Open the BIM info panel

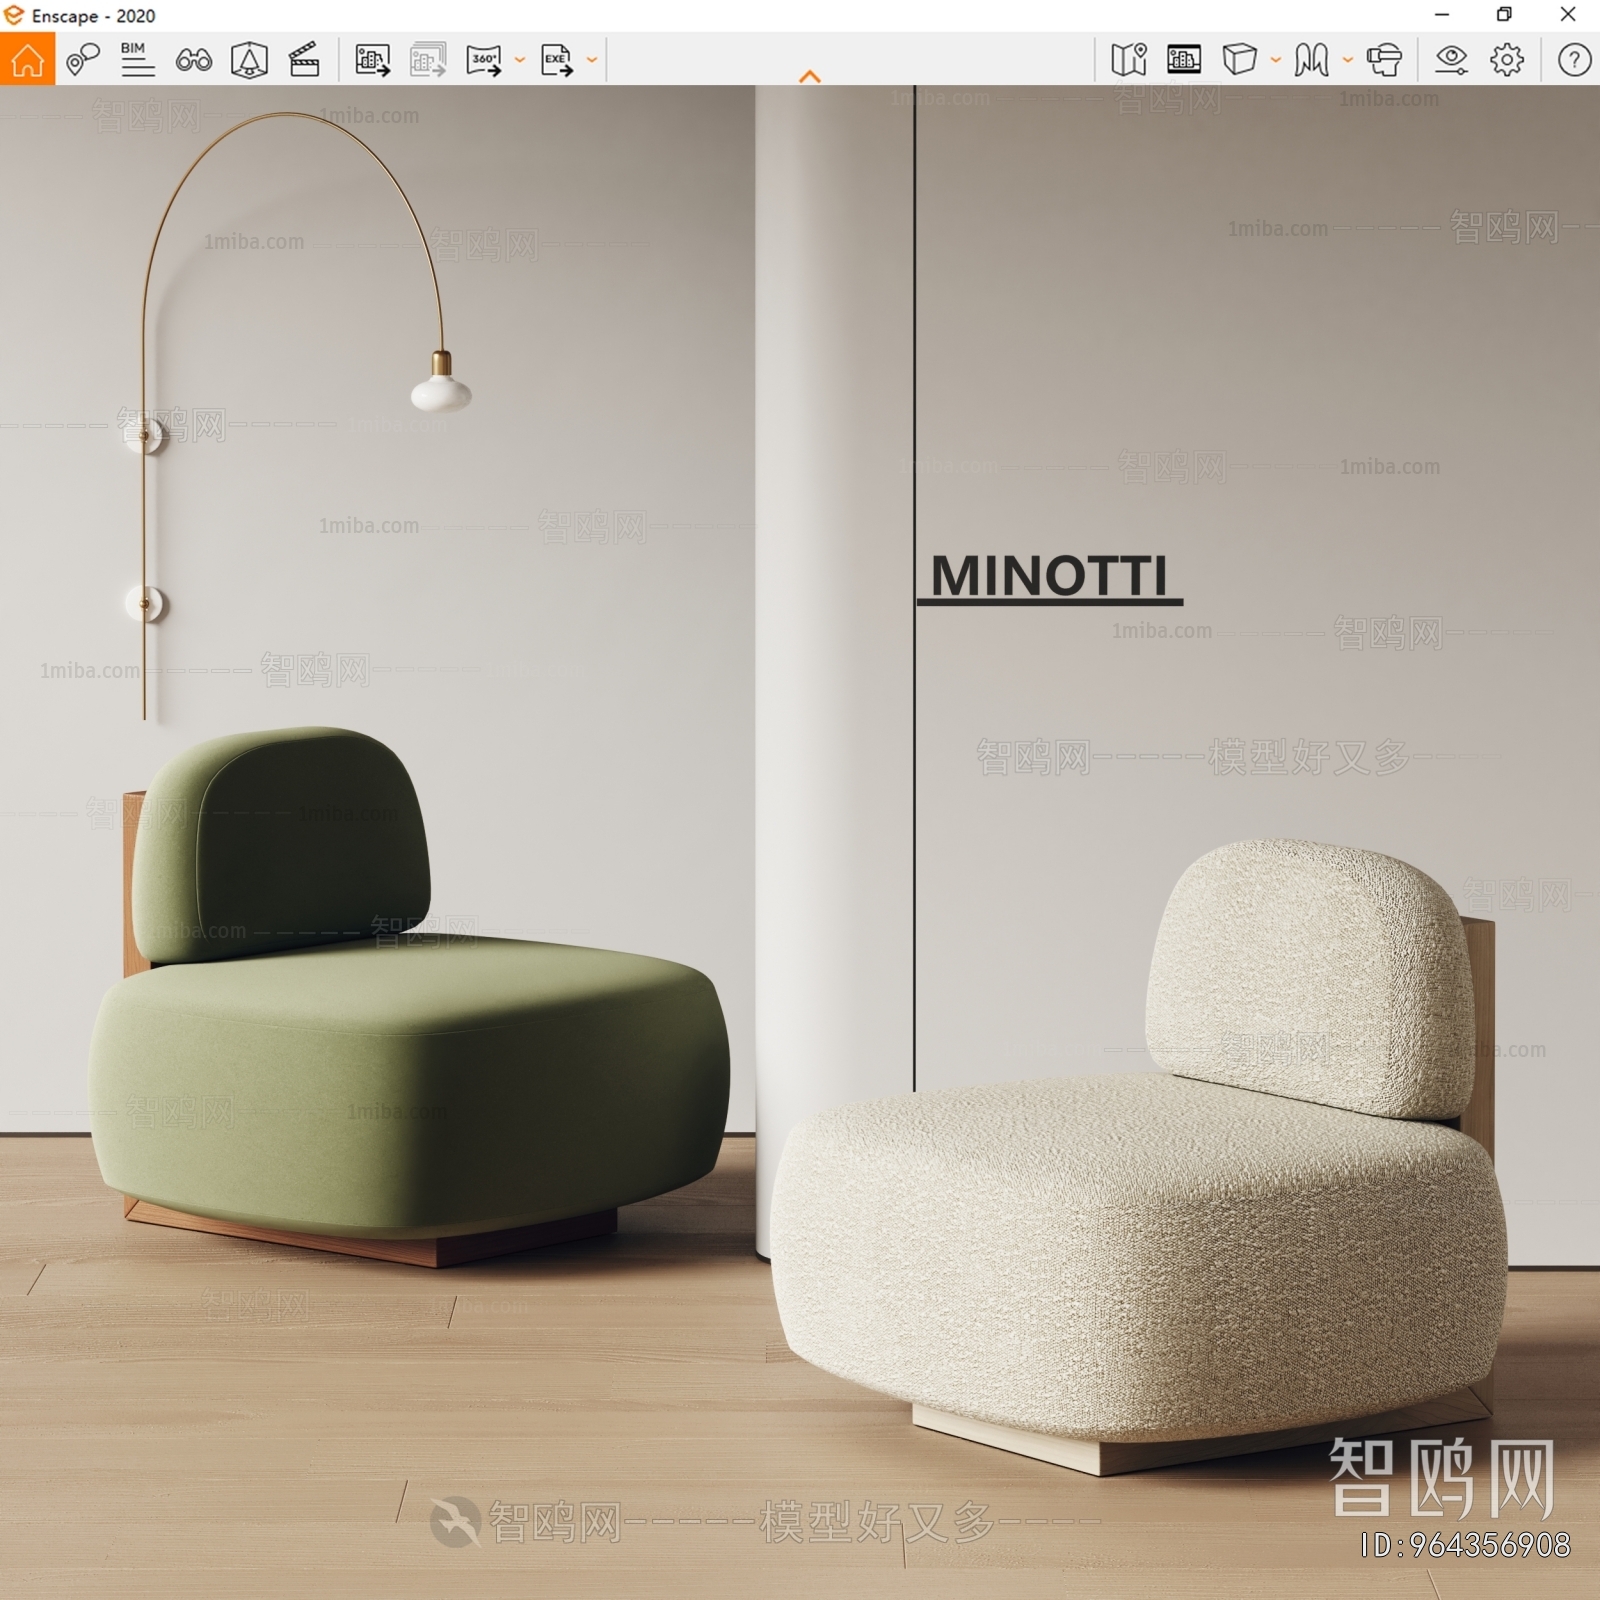pos(137,60)
